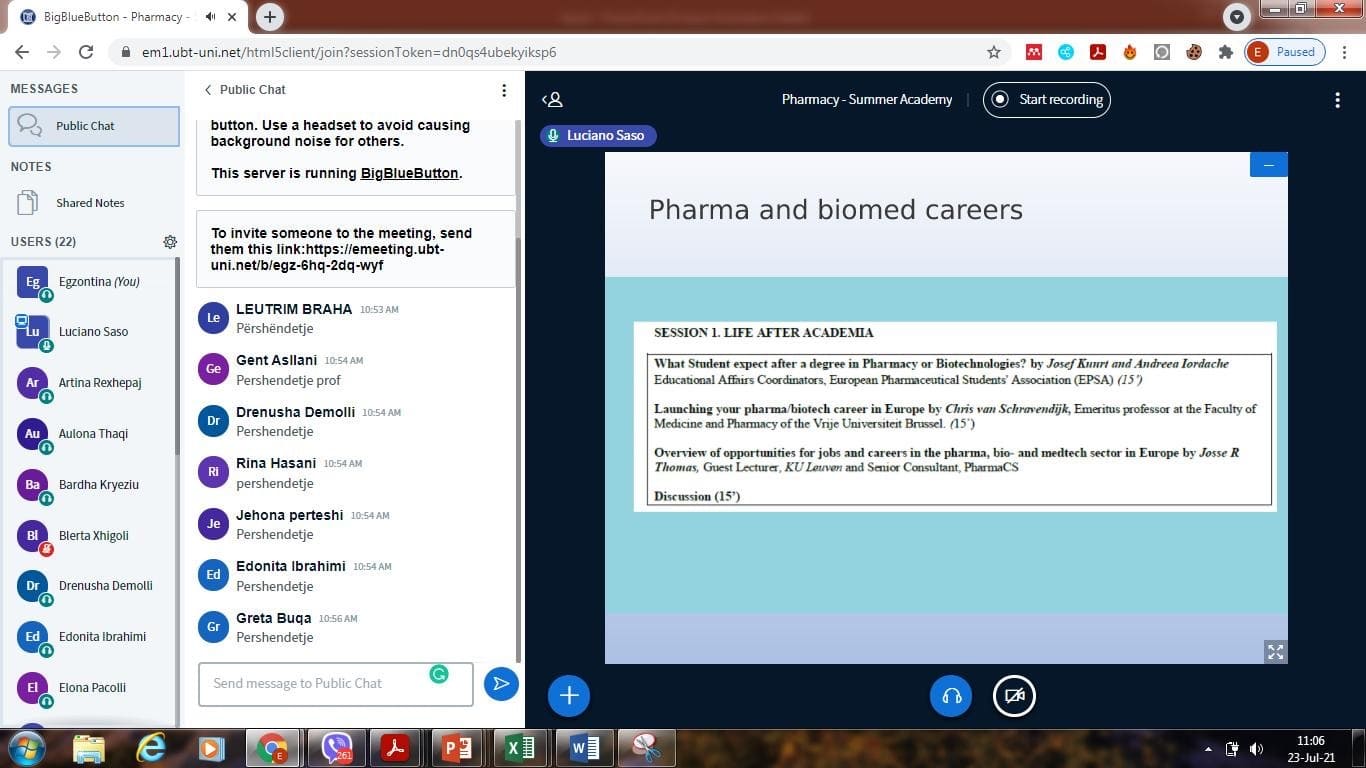
Task: Select user Luciano Saso in list
Action: click(93, 332)
